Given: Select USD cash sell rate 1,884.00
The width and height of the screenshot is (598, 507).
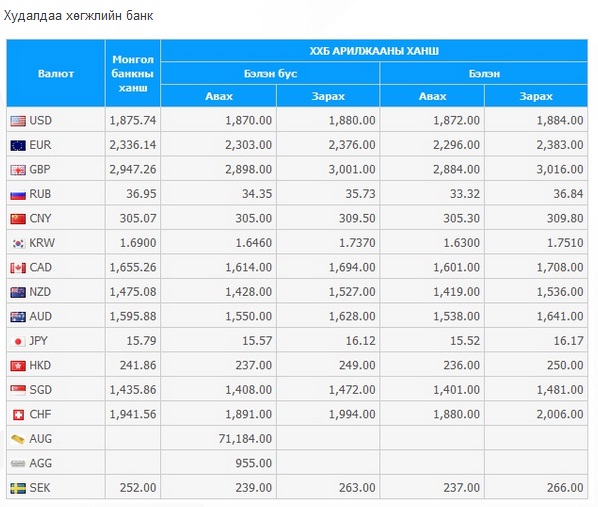Looking at the screenshot, I should point(560,121).
